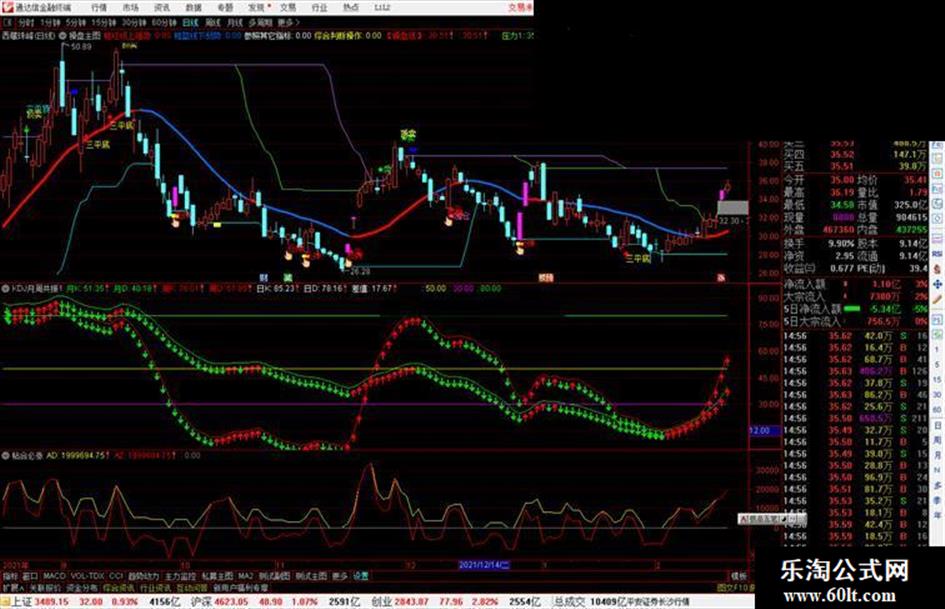Open the 发现 menu

pos(257,7)
